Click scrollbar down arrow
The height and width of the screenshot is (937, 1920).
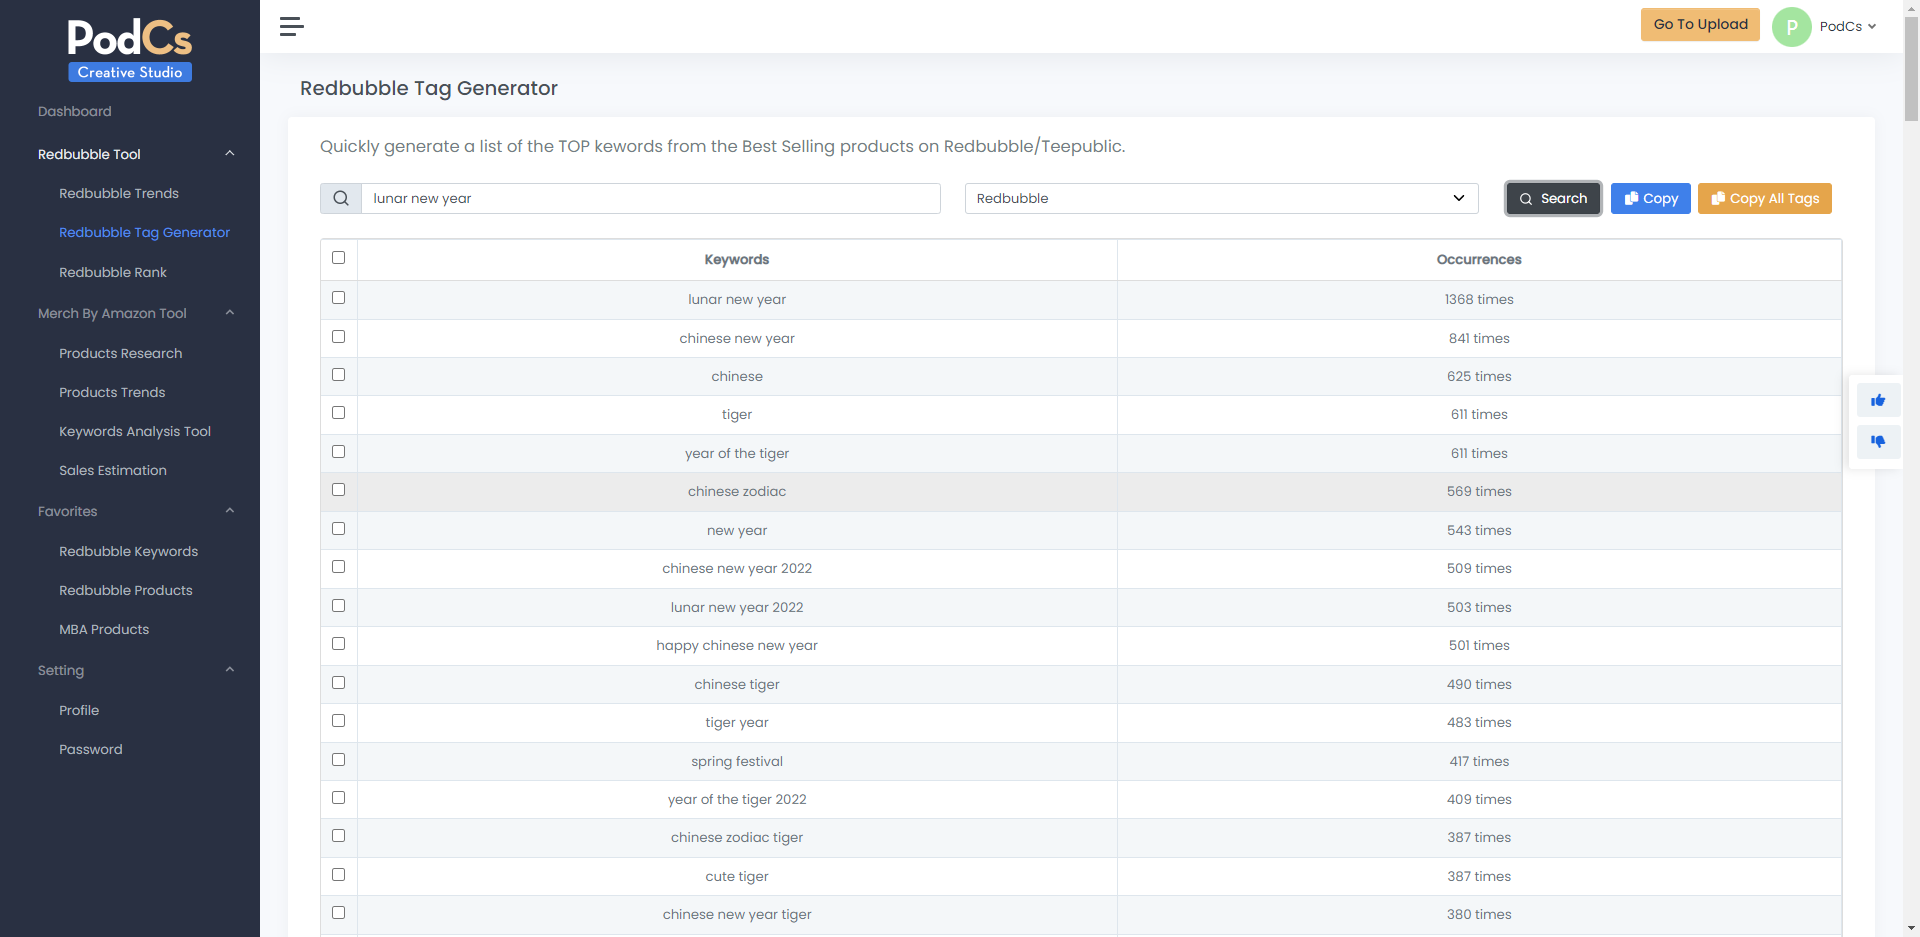1911,928
